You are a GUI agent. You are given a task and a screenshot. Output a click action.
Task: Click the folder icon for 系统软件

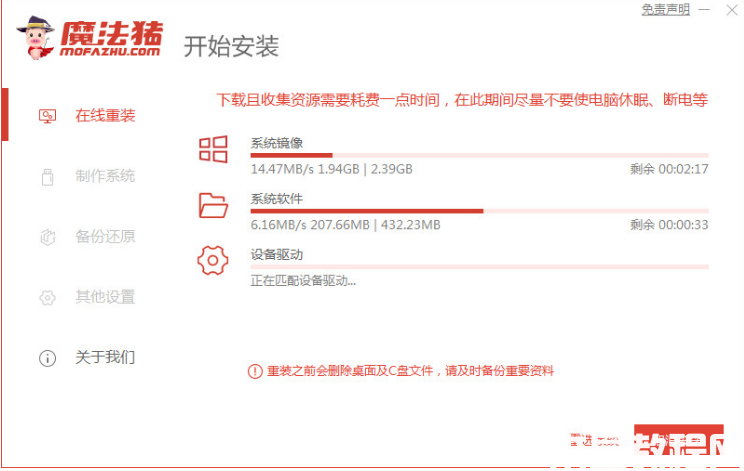coord(213,205)
